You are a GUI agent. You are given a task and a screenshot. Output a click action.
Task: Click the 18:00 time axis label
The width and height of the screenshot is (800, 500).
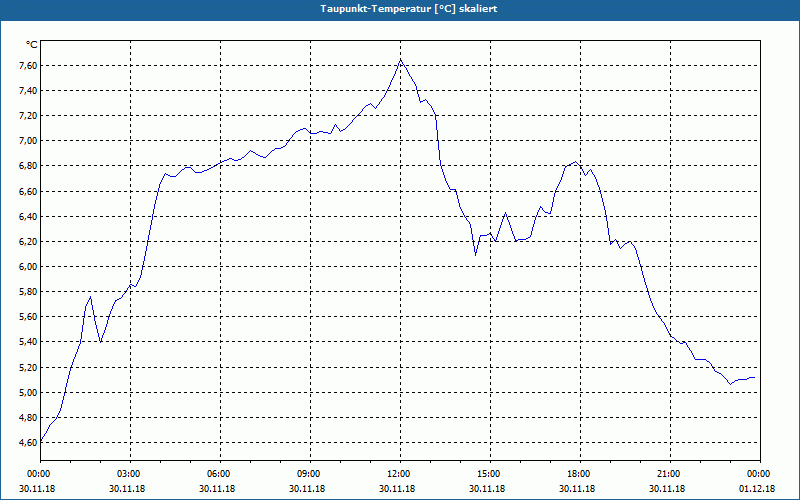(x=580, y=474)
